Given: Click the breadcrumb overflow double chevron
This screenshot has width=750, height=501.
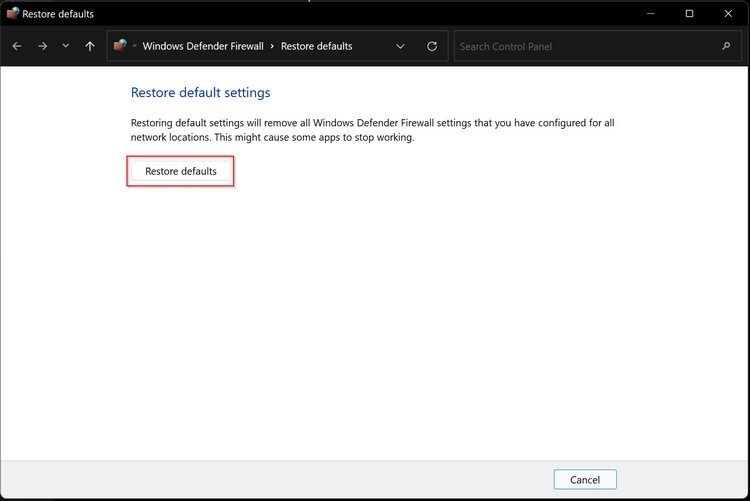Looking at the screenshot, I should [x=135, y=46].
